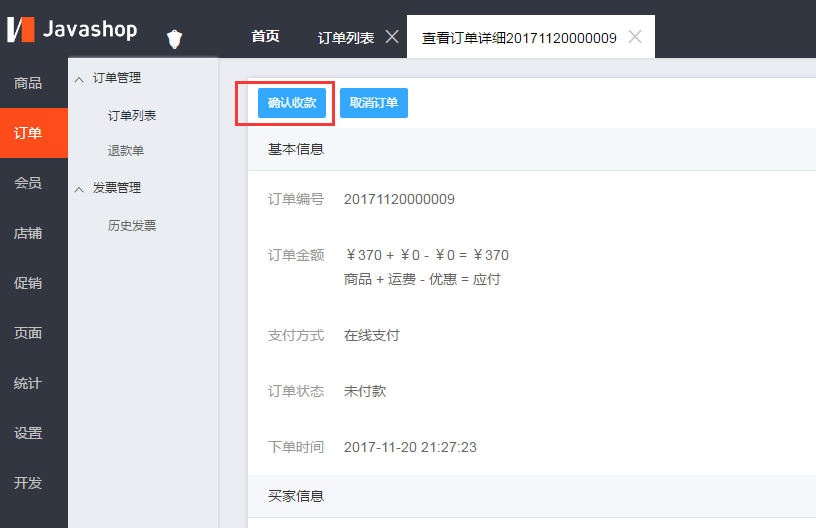Click the Javashop logo
Viewport: 816px width, 528px height.
pos(72,29)
